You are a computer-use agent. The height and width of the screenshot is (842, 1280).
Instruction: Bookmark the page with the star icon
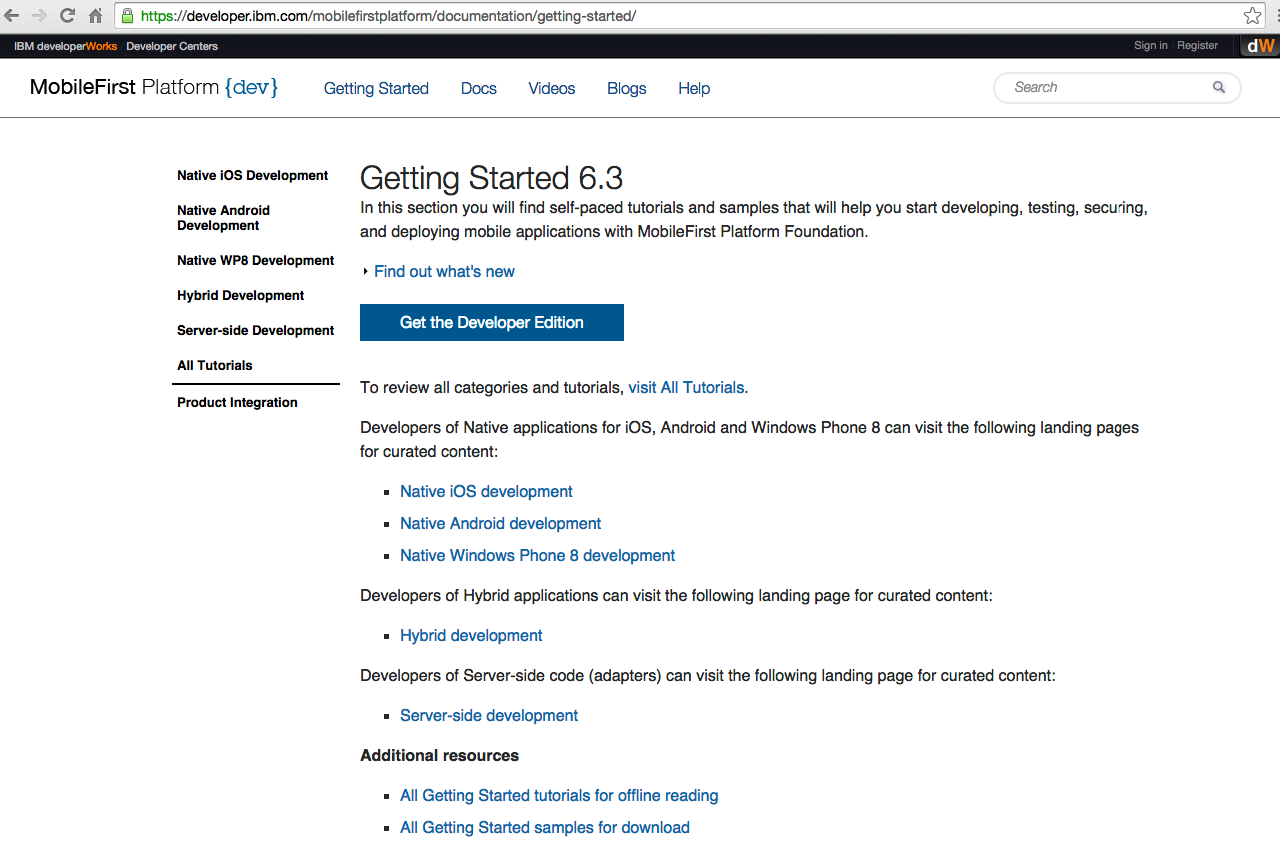click(1252, 16)
